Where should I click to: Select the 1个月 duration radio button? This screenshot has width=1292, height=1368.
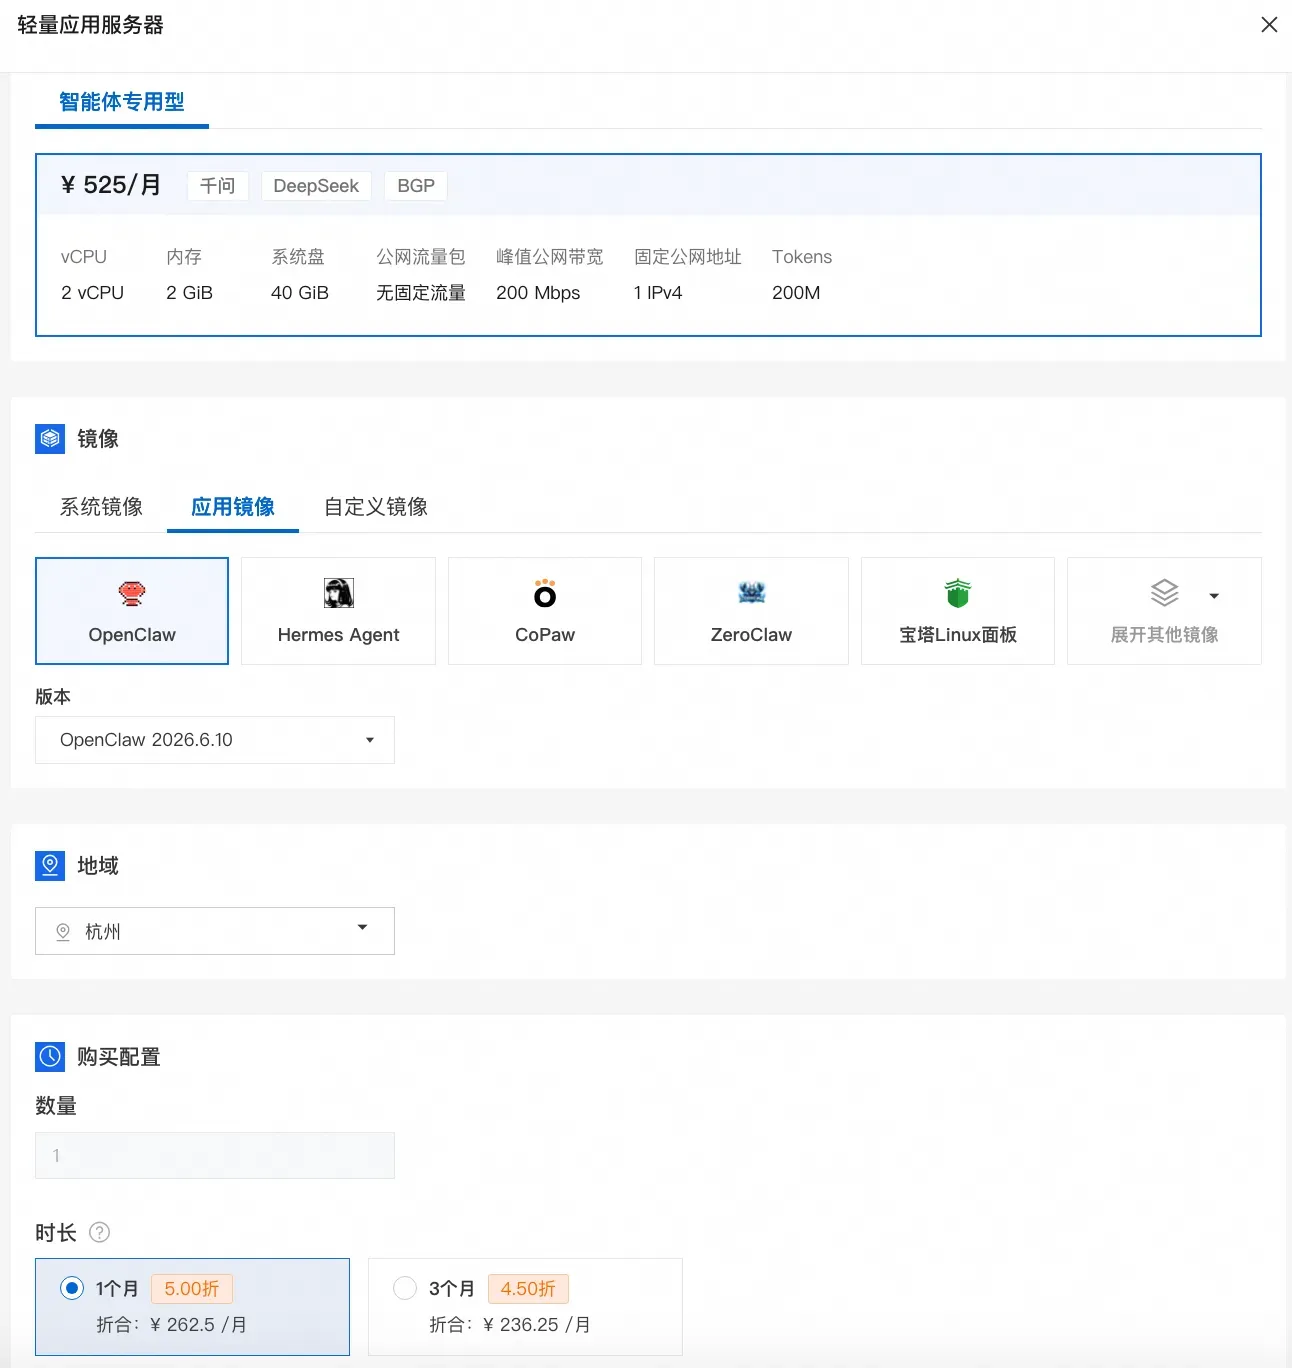[72, 1288]
